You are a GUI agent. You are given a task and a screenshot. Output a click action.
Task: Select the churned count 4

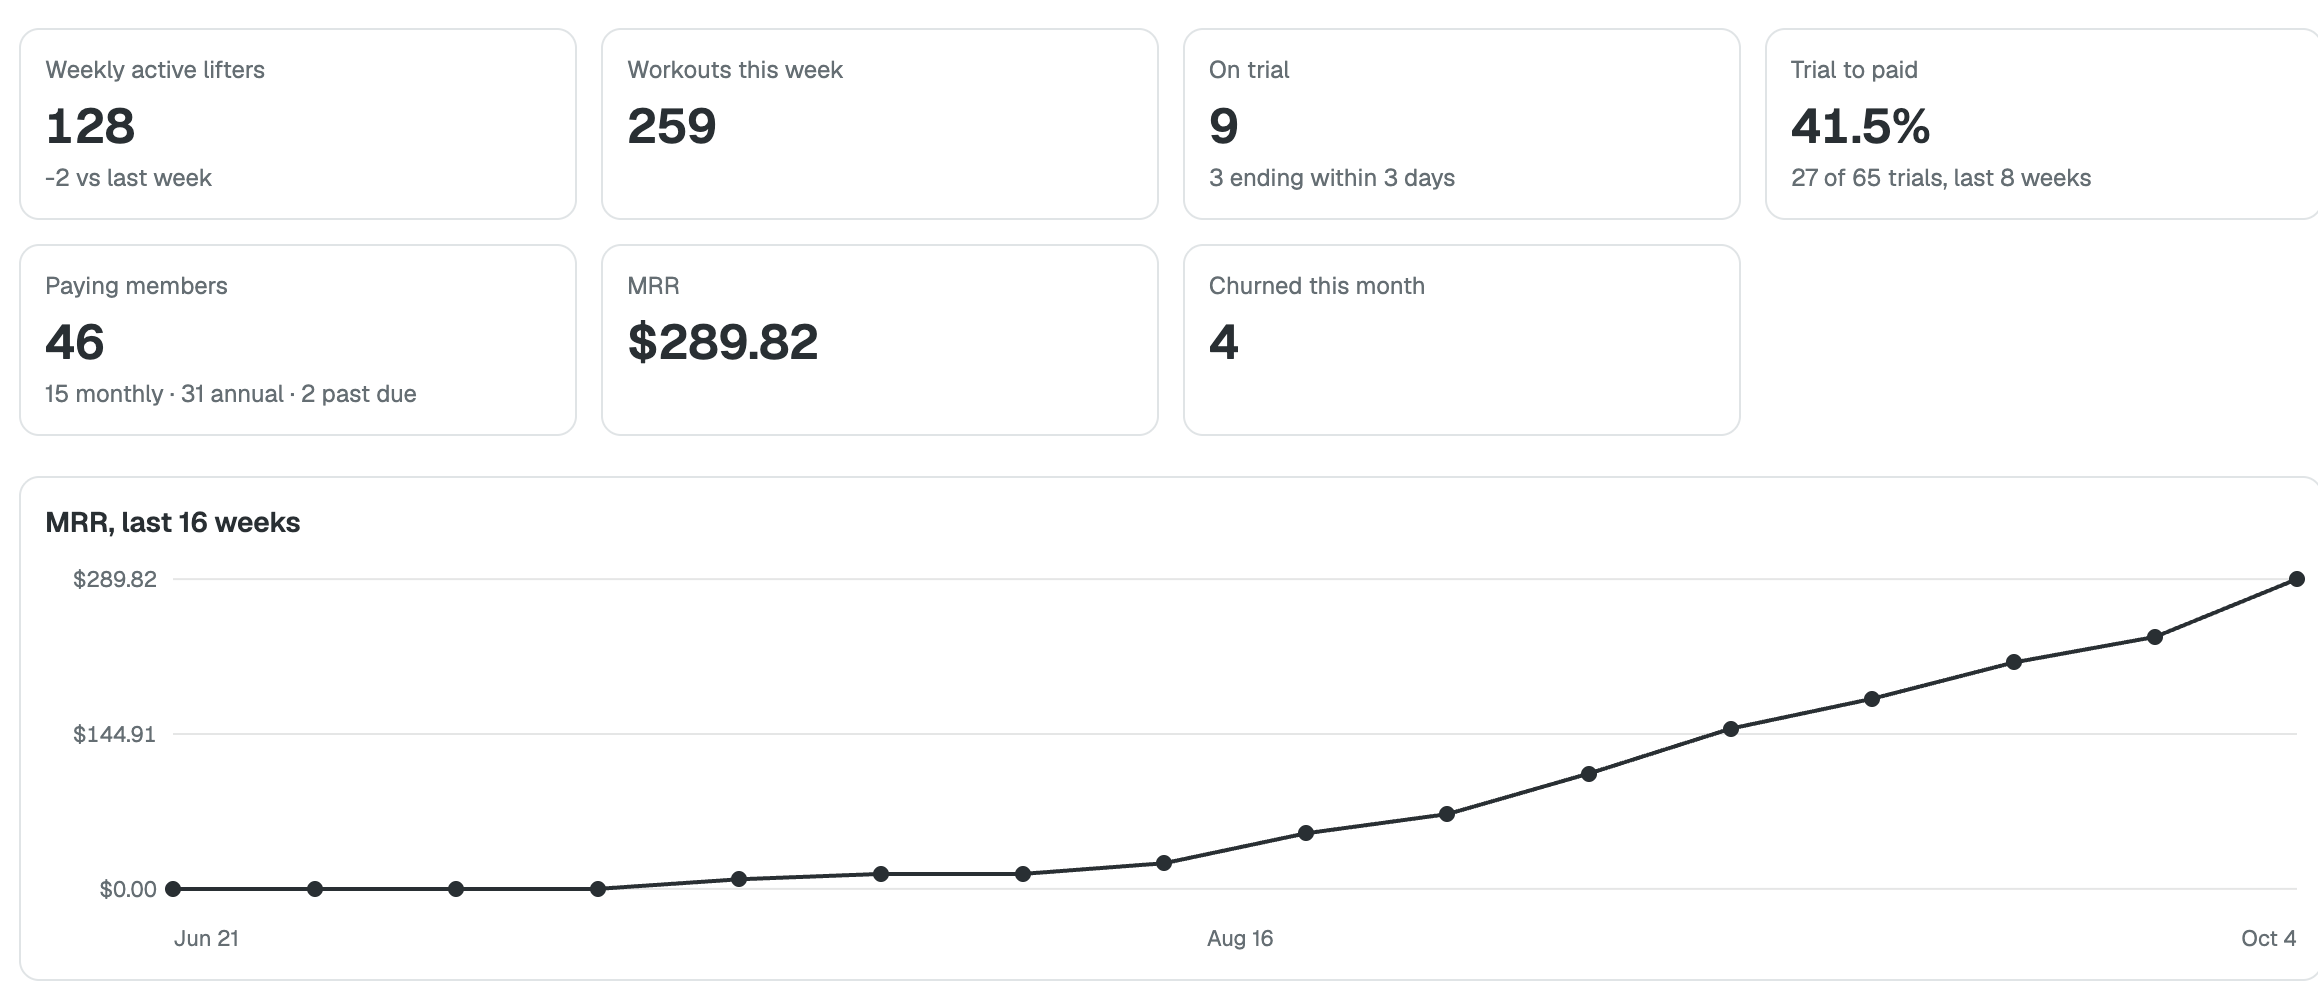pos(1224,342)
